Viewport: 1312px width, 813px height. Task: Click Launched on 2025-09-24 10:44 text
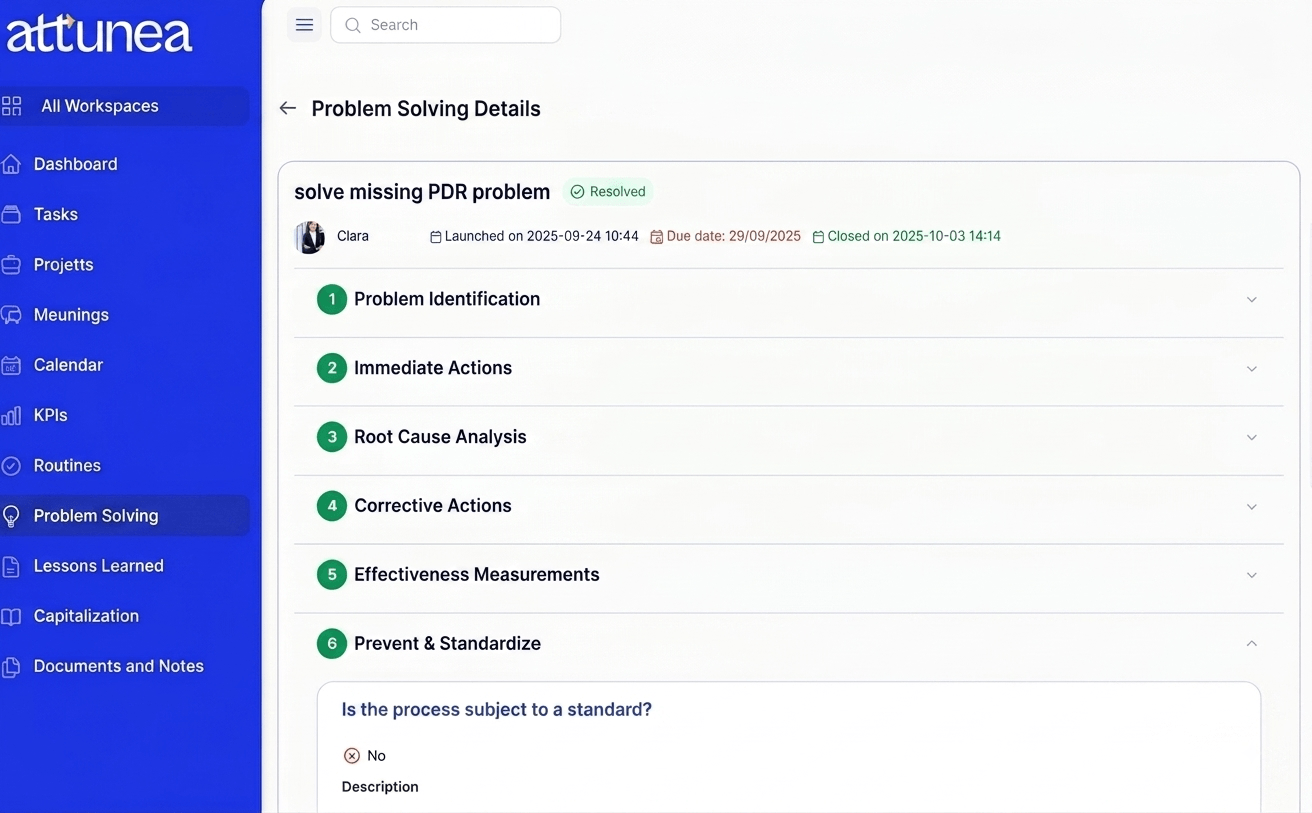pyautogui.click(x=541, y=237)
